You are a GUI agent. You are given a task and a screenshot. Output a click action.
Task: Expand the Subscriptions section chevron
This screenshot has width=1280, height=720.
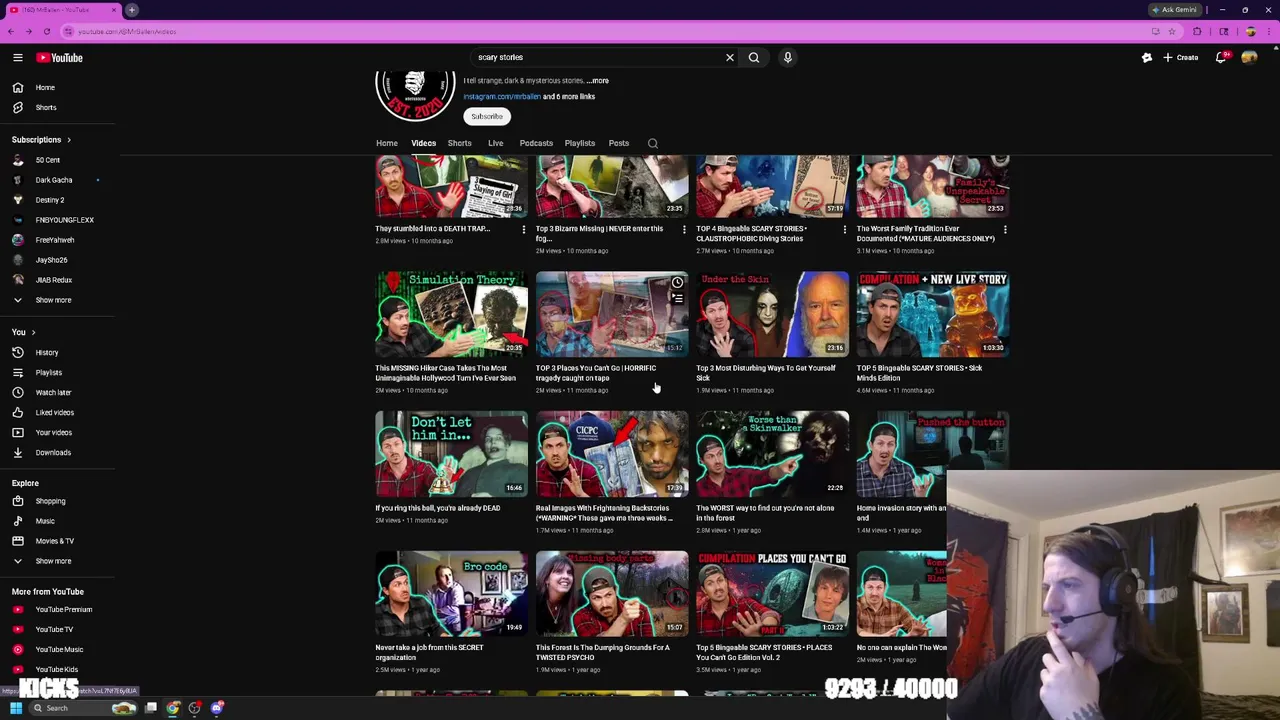pos(68,140)
